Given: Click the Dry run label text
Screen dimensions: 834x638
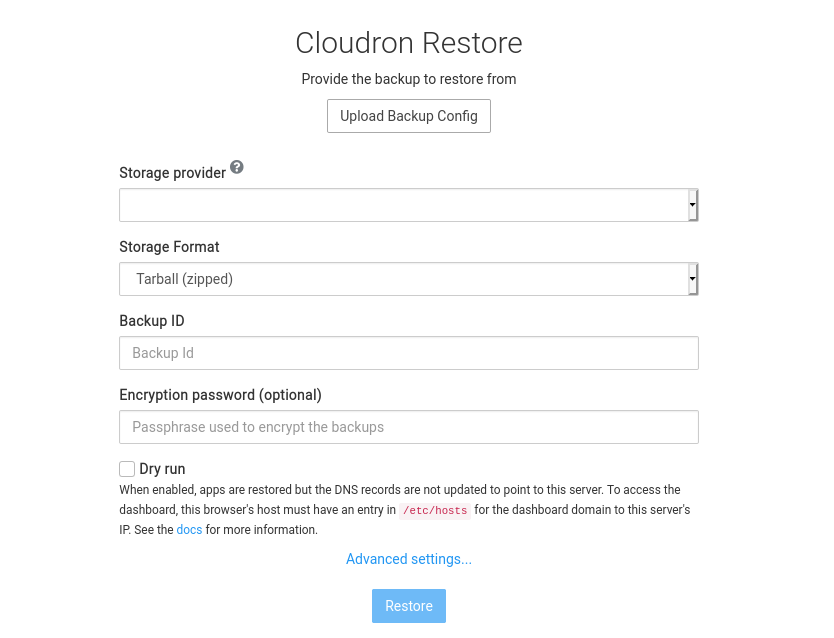Looking at the screenshot, I should [162, 469].
